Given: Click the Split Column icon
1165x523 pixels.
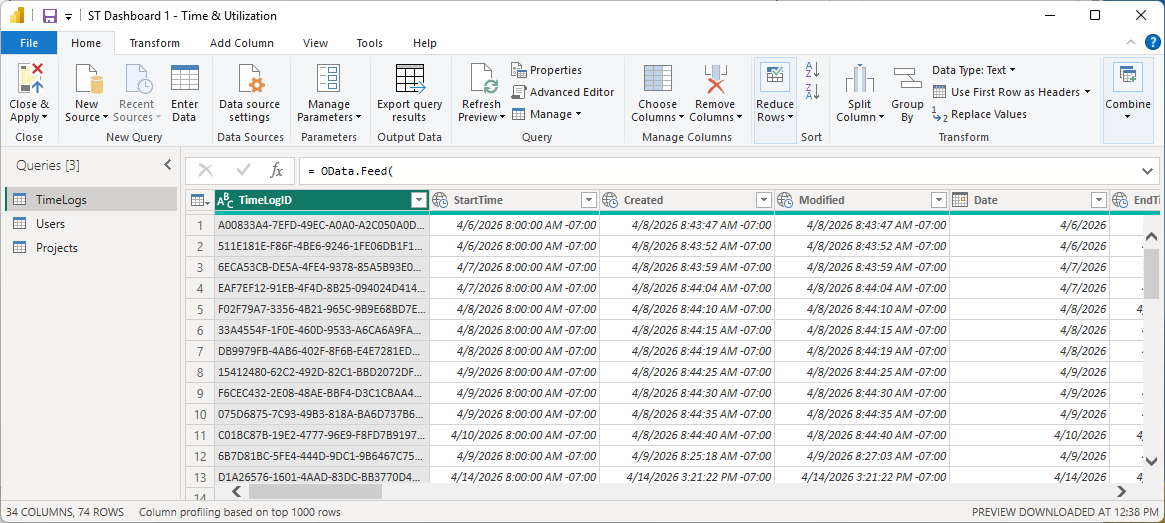Looking at the screenshot, I should tap(860, 79).
